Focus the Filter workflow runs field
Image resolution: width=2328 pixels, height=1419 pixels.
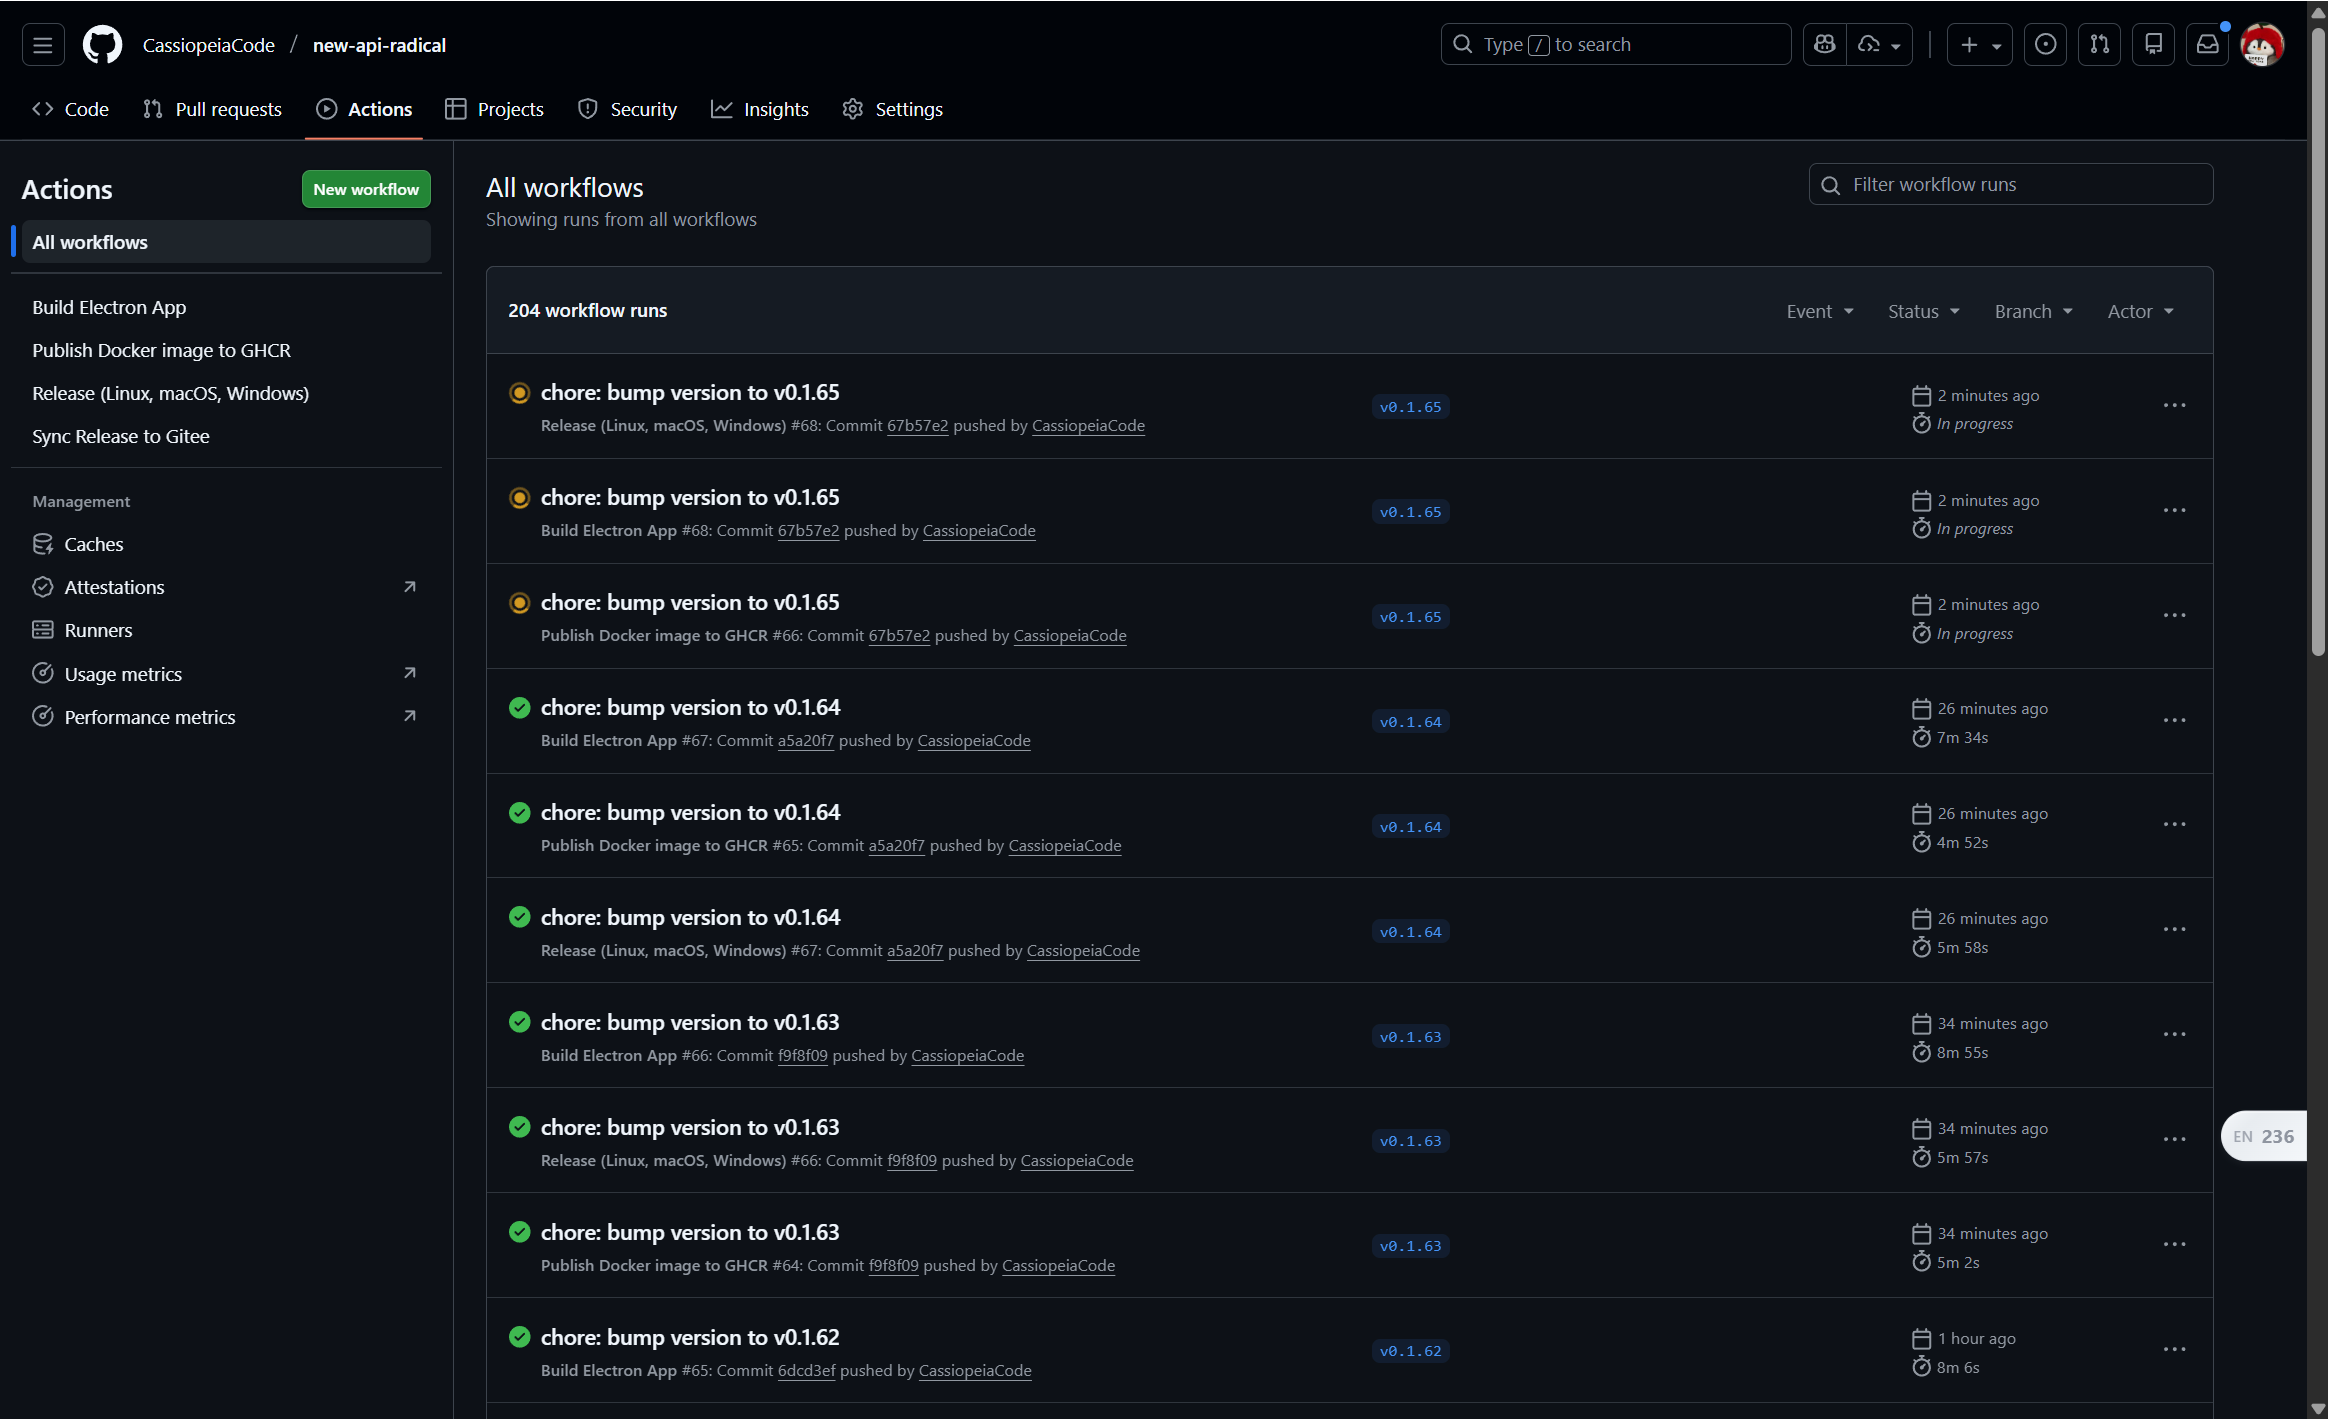pyautogui.click(x=2010, y=184)
